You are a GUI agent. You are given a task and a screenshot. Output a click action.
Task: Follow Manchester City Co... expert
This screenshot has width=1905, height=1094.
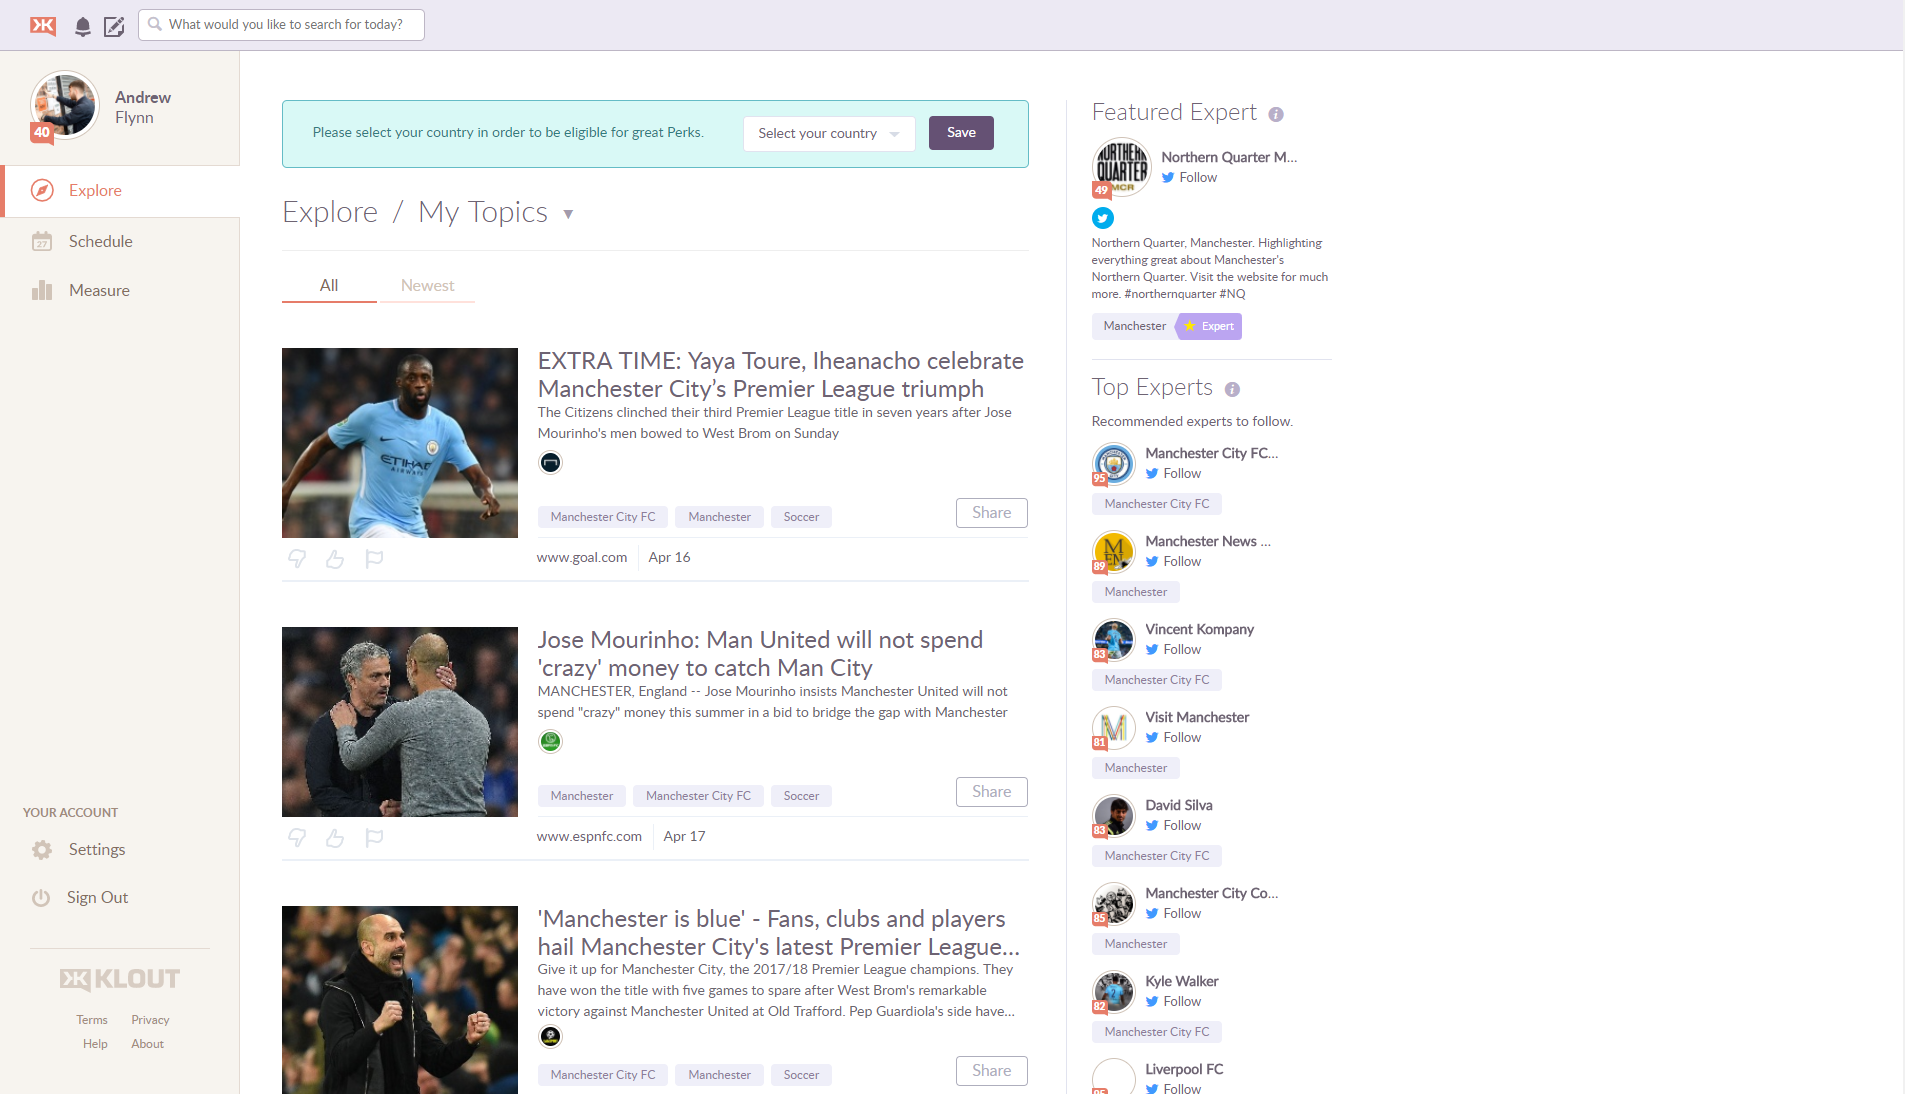pyautogui.click(x=1173, y=913)
